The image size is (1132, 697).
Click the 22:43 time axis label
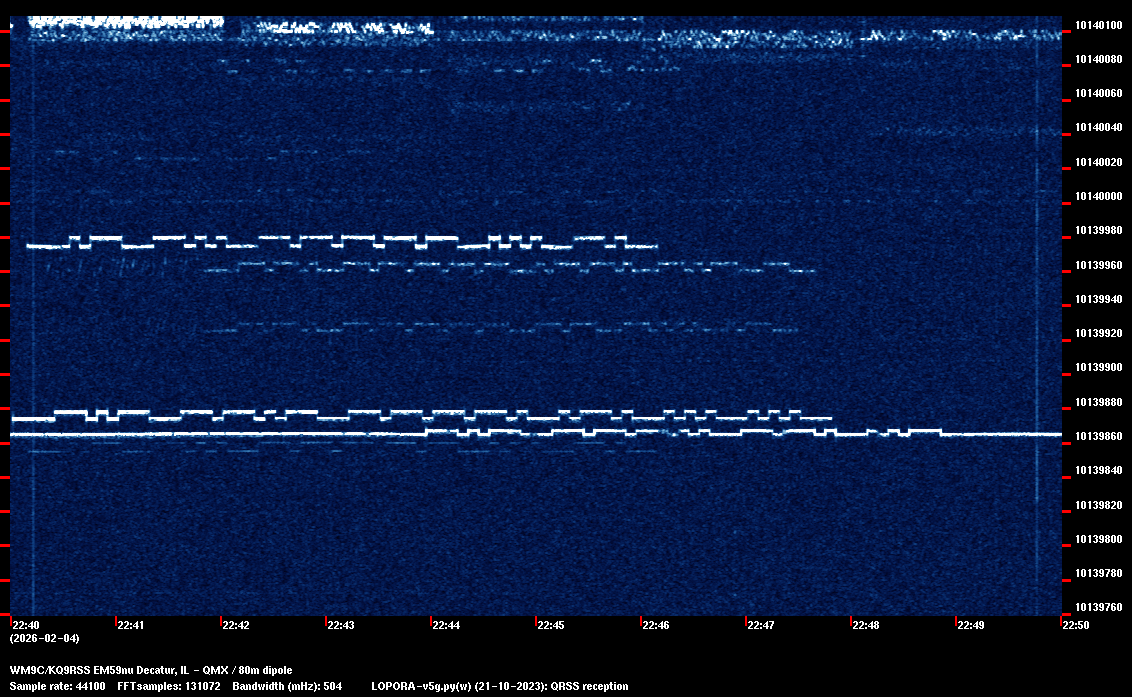(341, 626)
